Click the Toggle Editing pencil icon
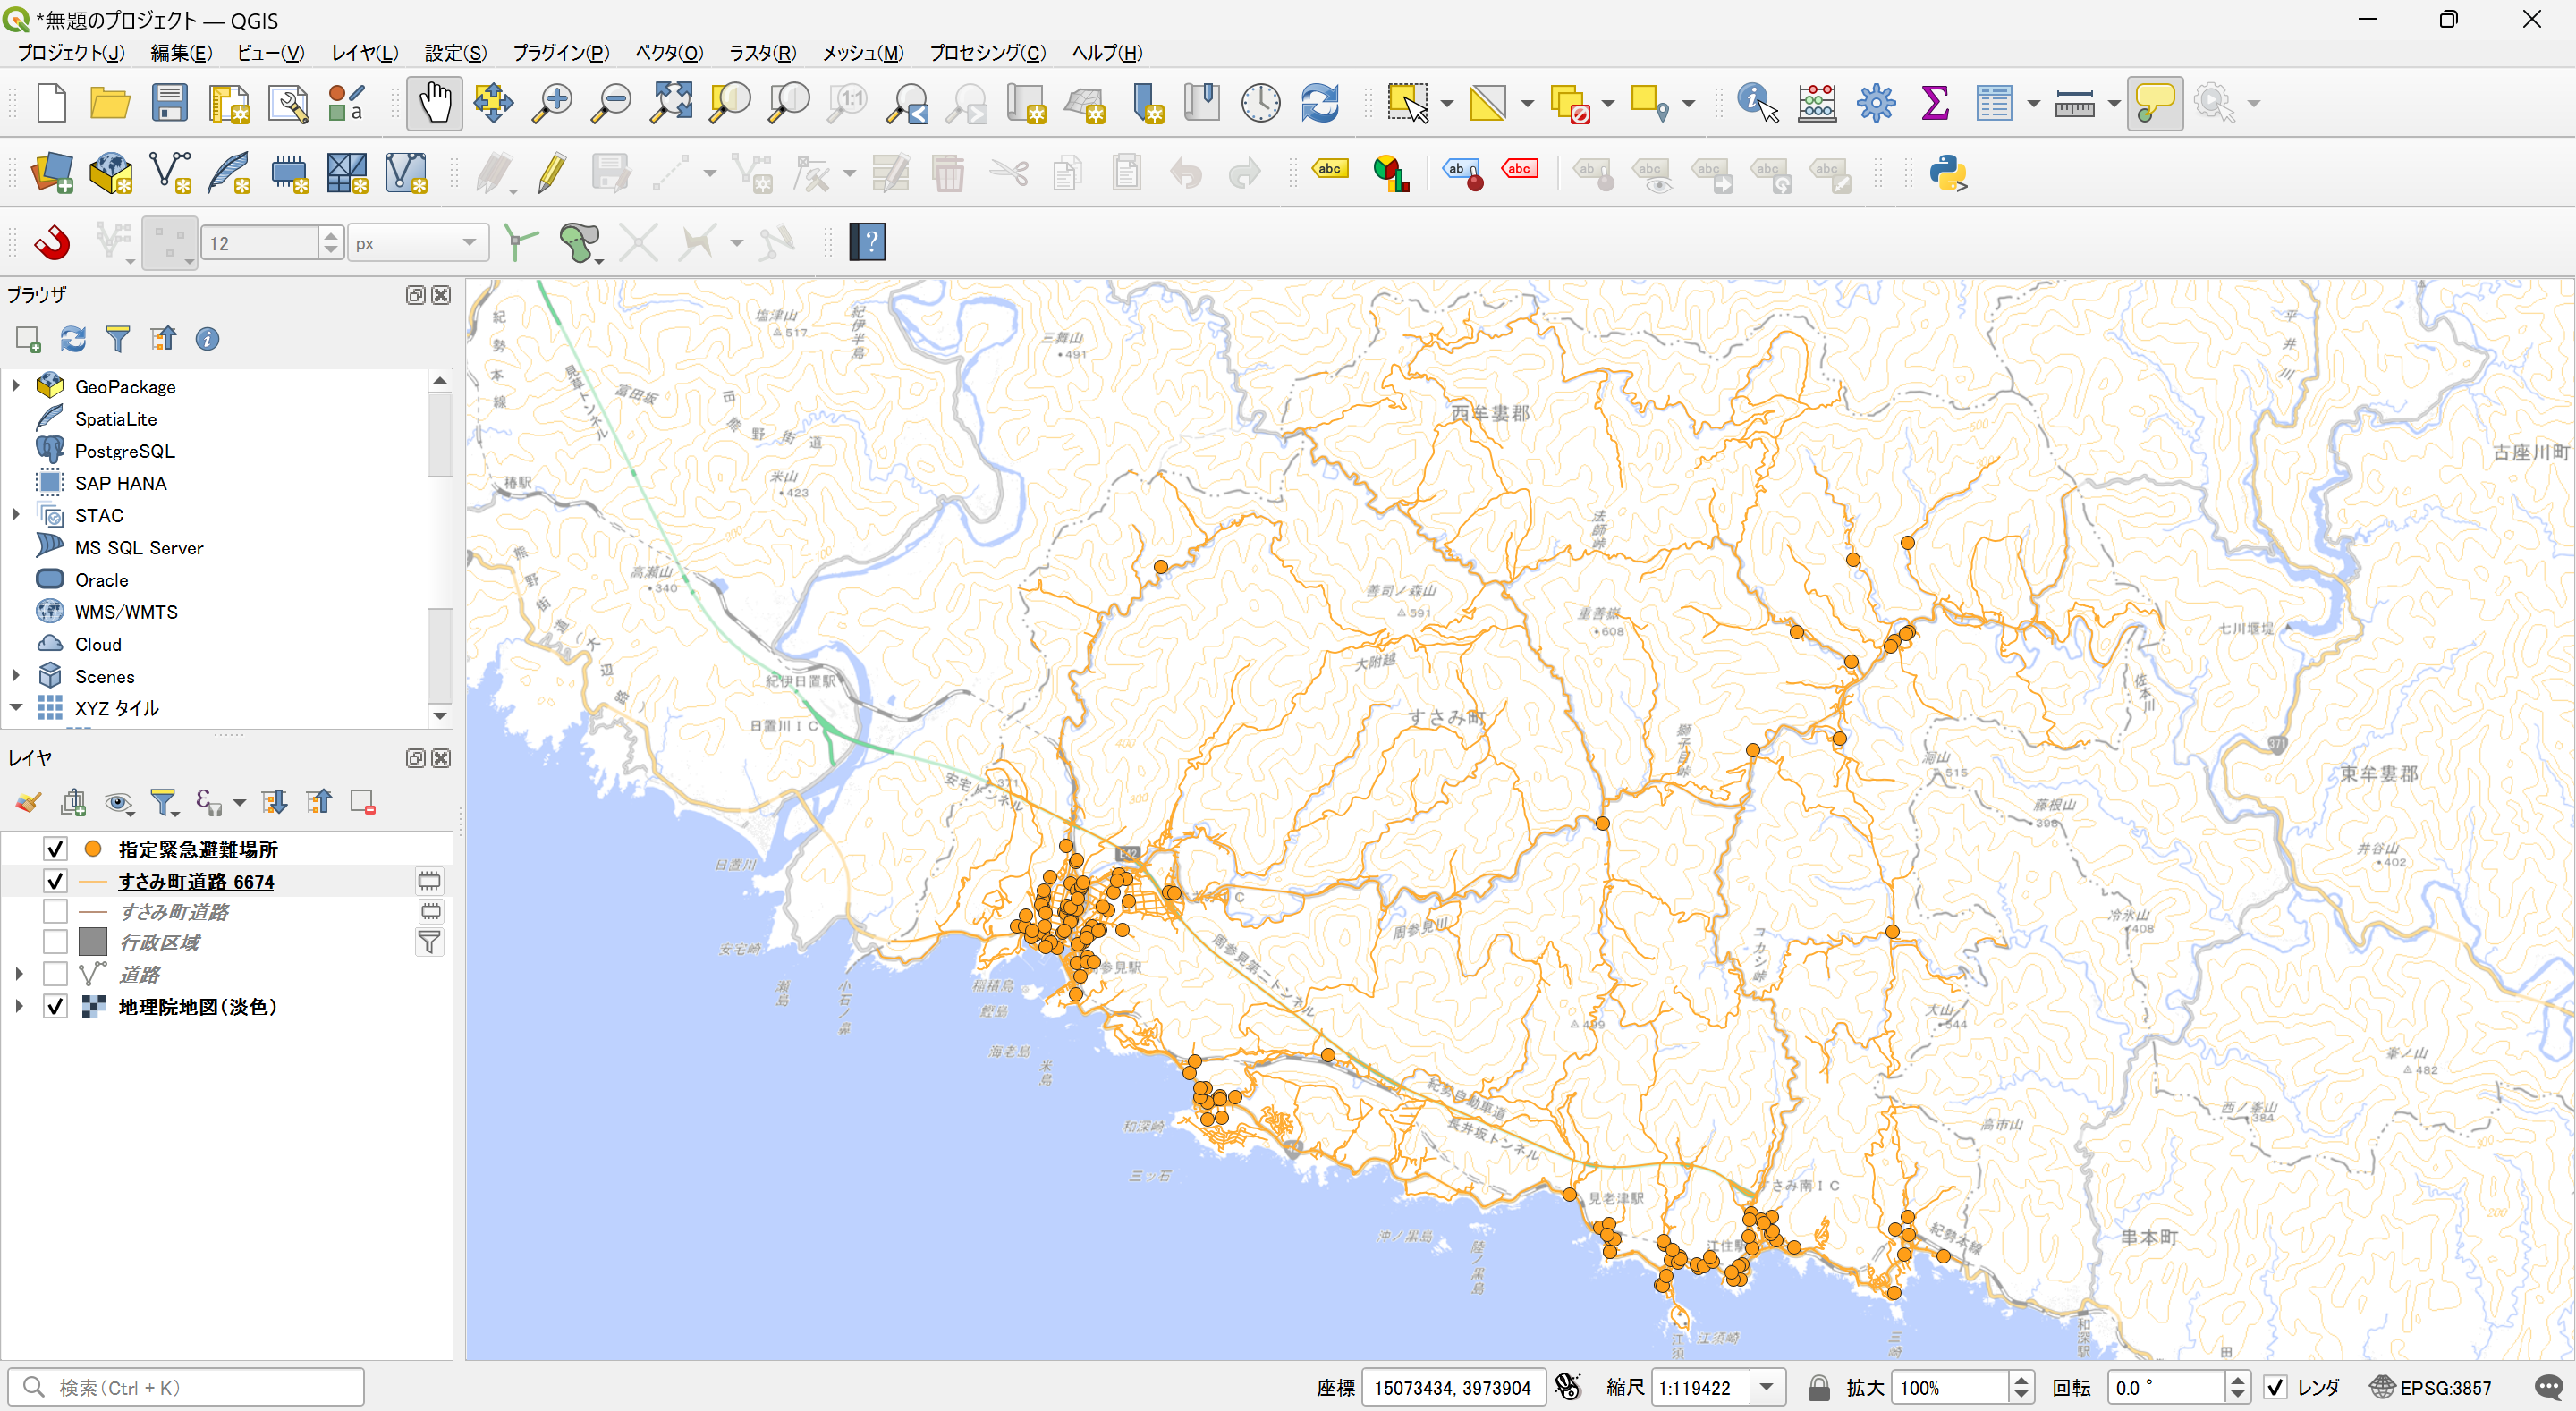The width and height of the screenshot is (2576, 1411). [551, 173]
